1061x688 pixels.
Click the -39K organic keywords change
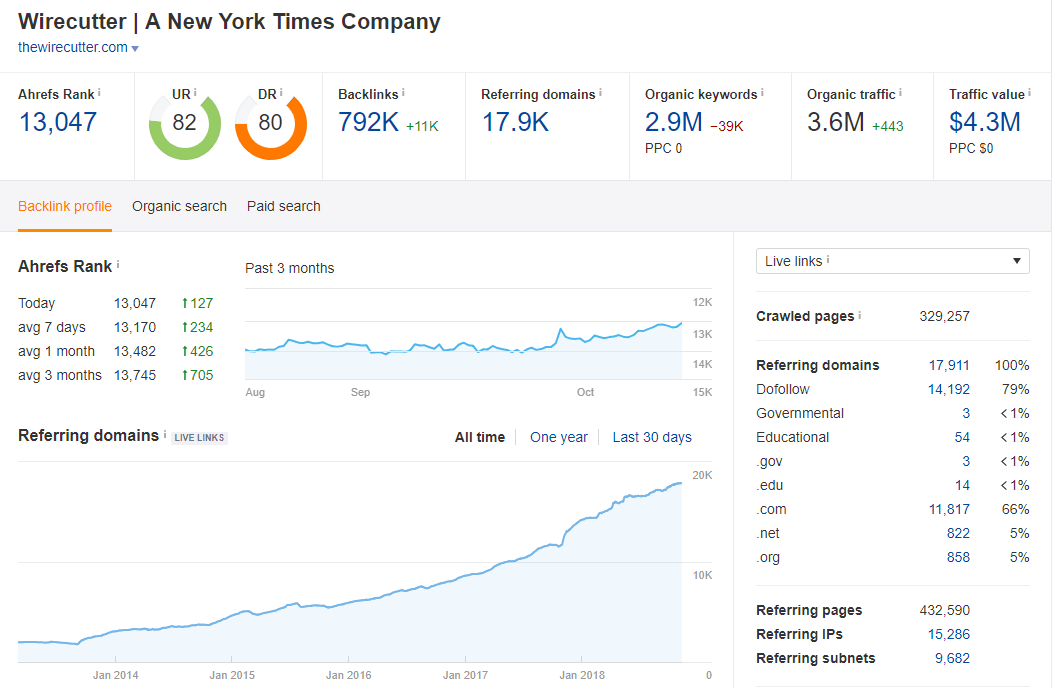pyautogui.click(x=727, y=126)
